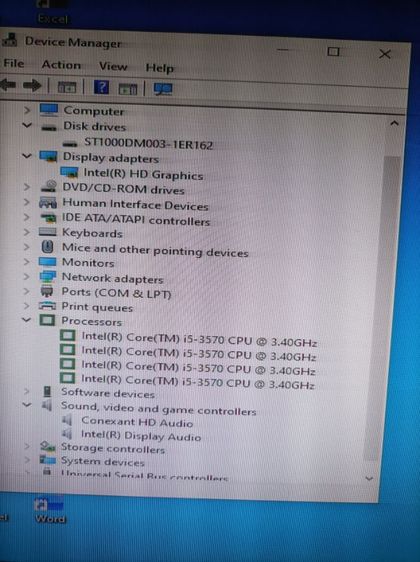Expand the Computer node
The width and height of the screenshot is (420, 562).
(x=27, y=110)
